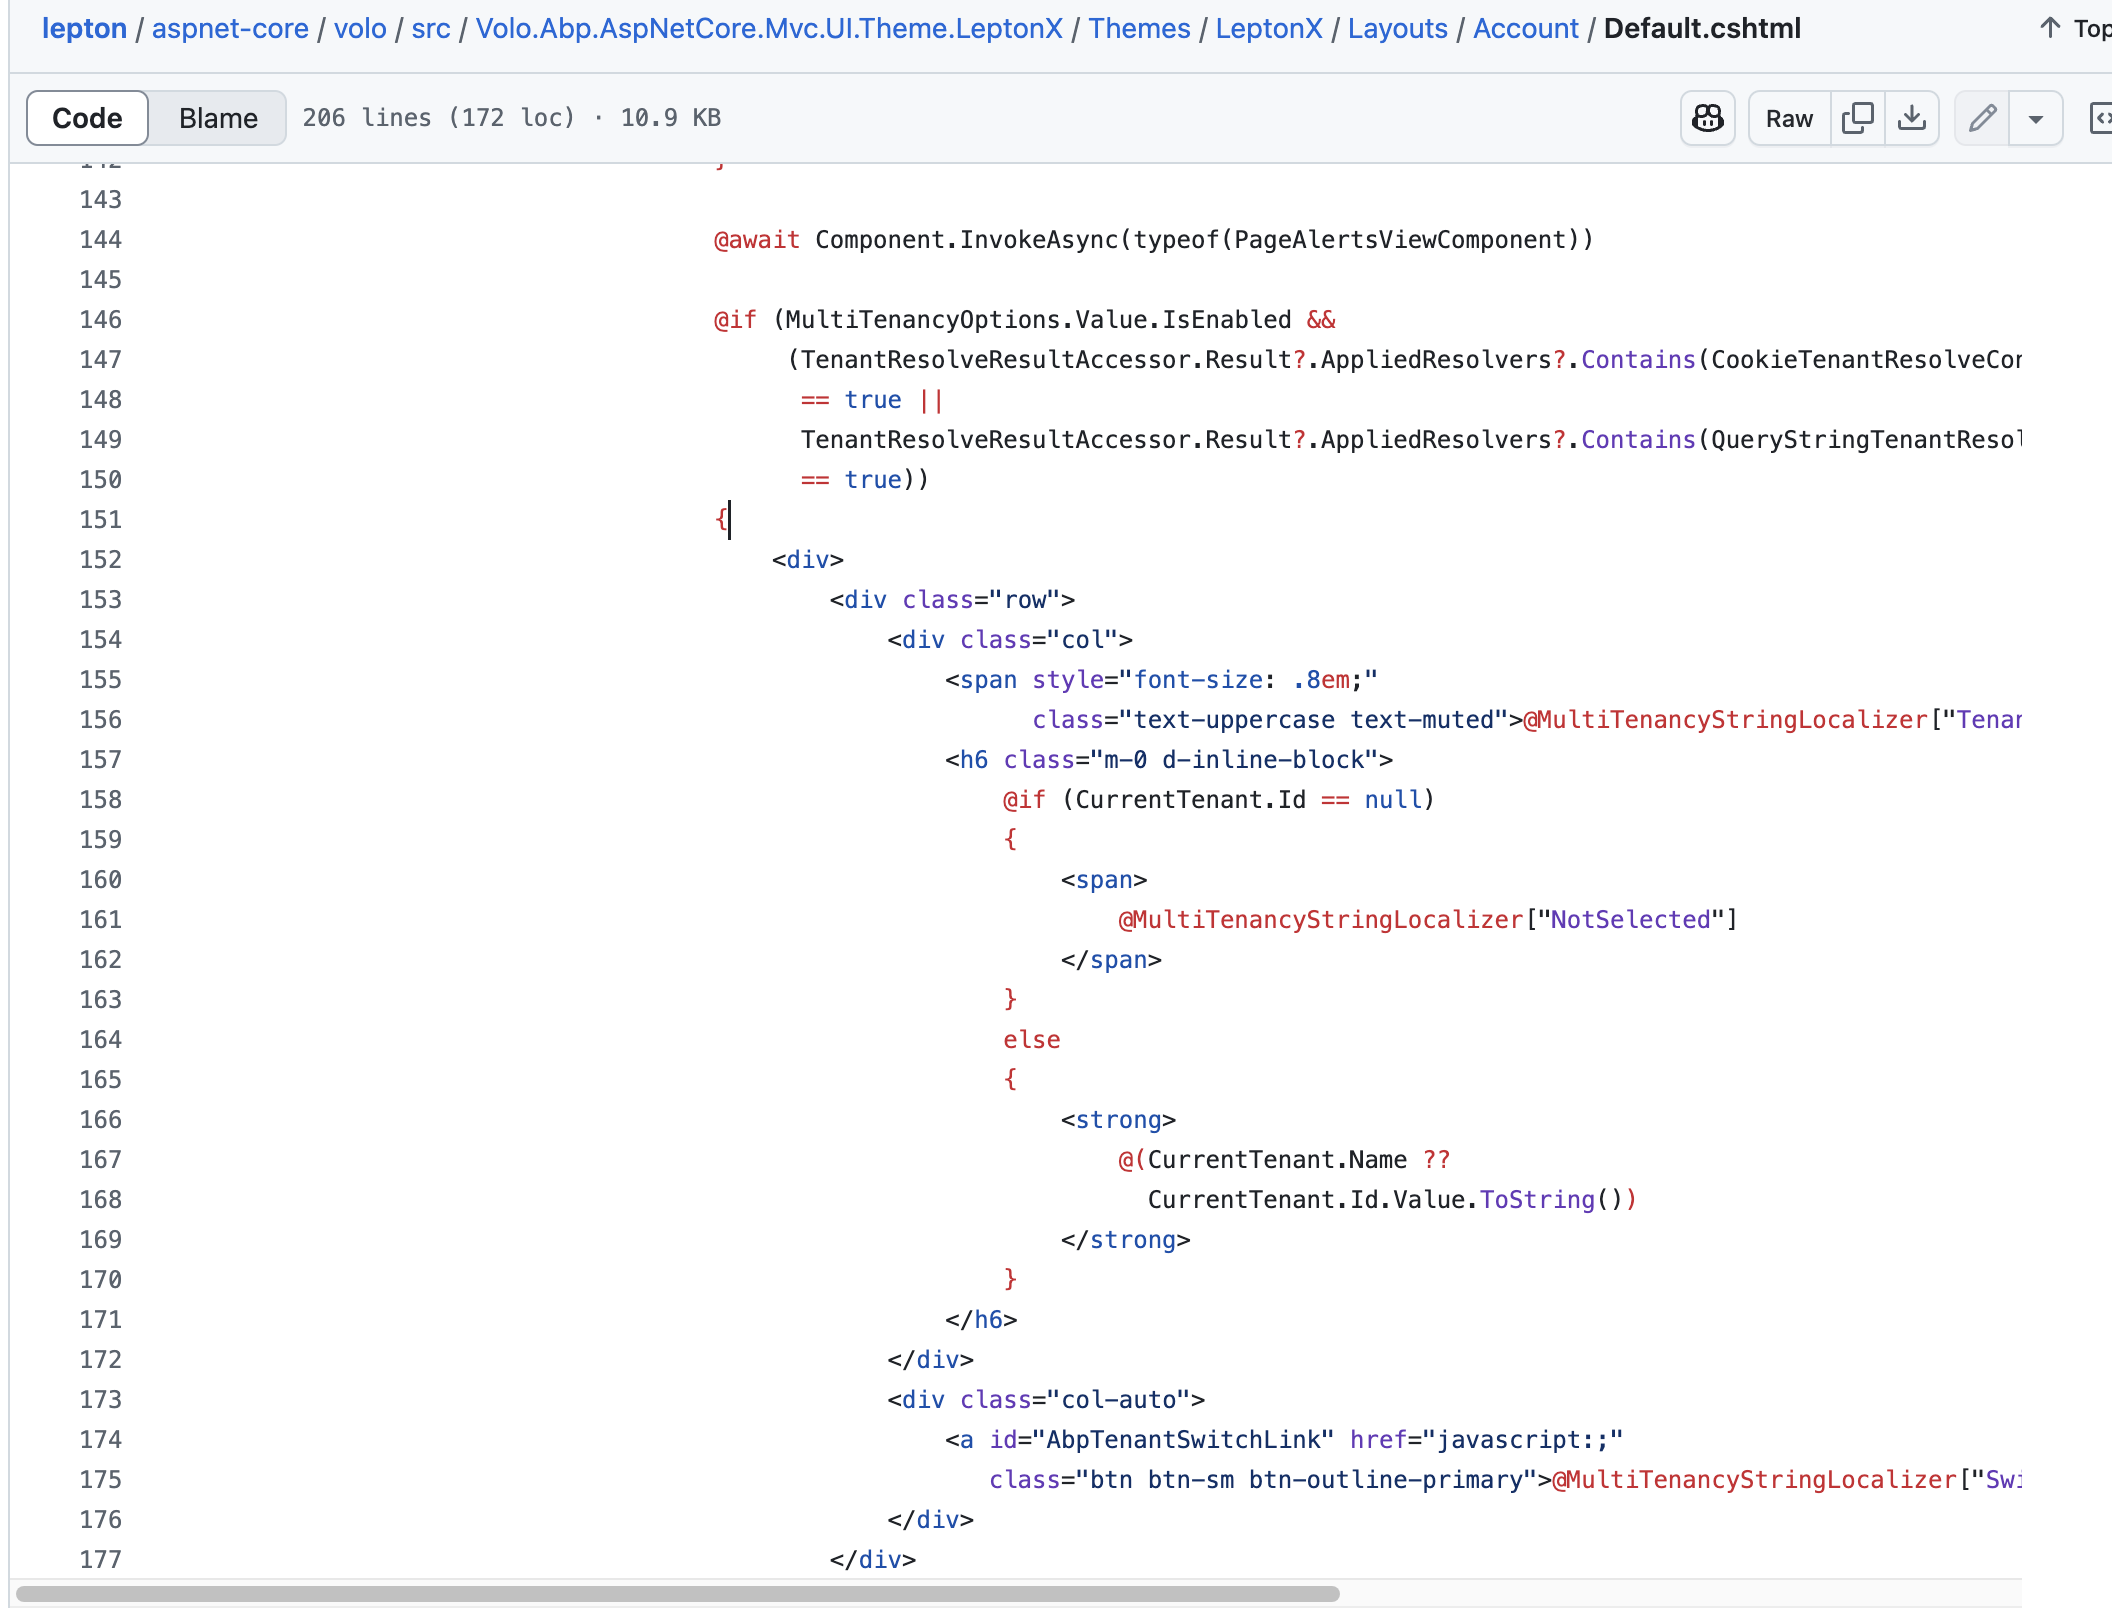
Task: Go to aspnet-core folder breadcrumb
Action: click(x=230, y=28)
